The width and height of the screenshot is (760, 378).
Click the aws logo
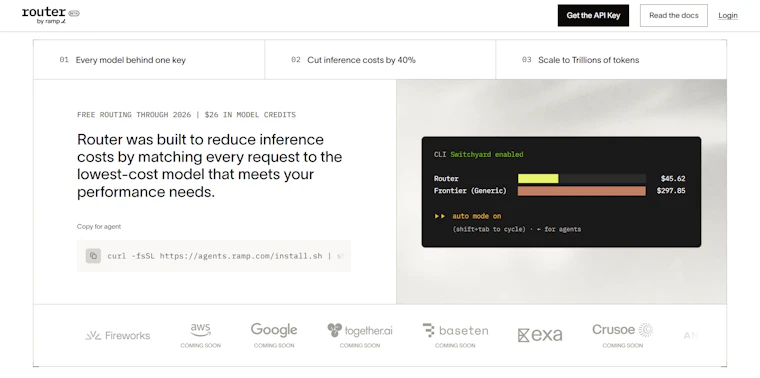pos(200,330)
